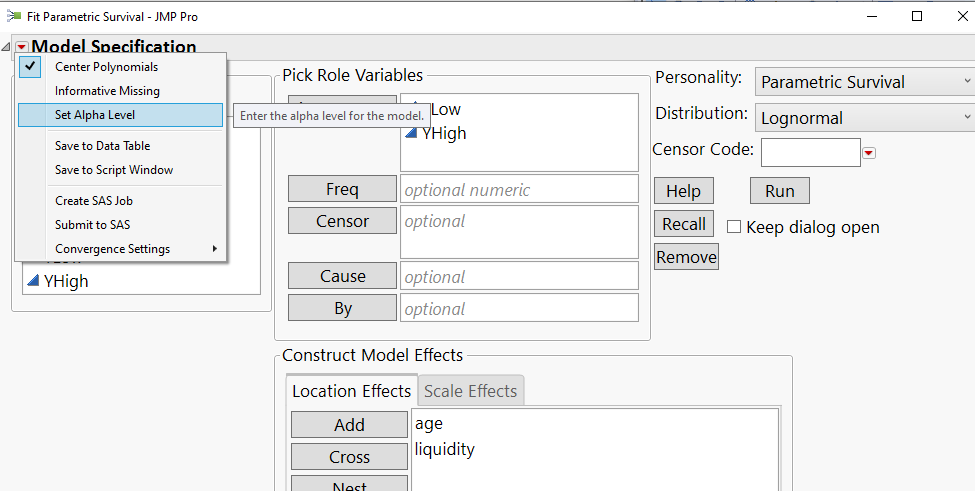Open Convergence Settings submenu

(121, 249)
